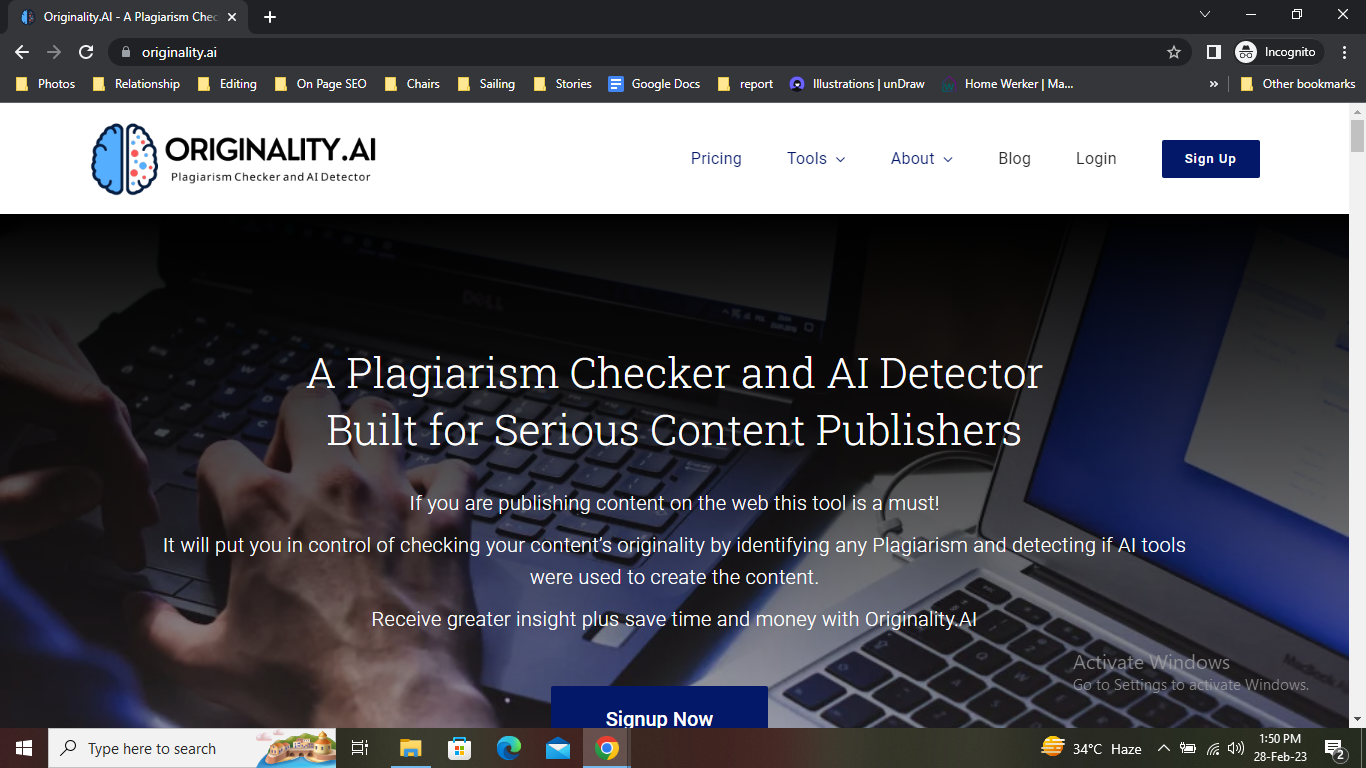Viewport: 1366px width, 768px height.
Task: Open the Chrome three-dot menu
Action: (1345, 52)
